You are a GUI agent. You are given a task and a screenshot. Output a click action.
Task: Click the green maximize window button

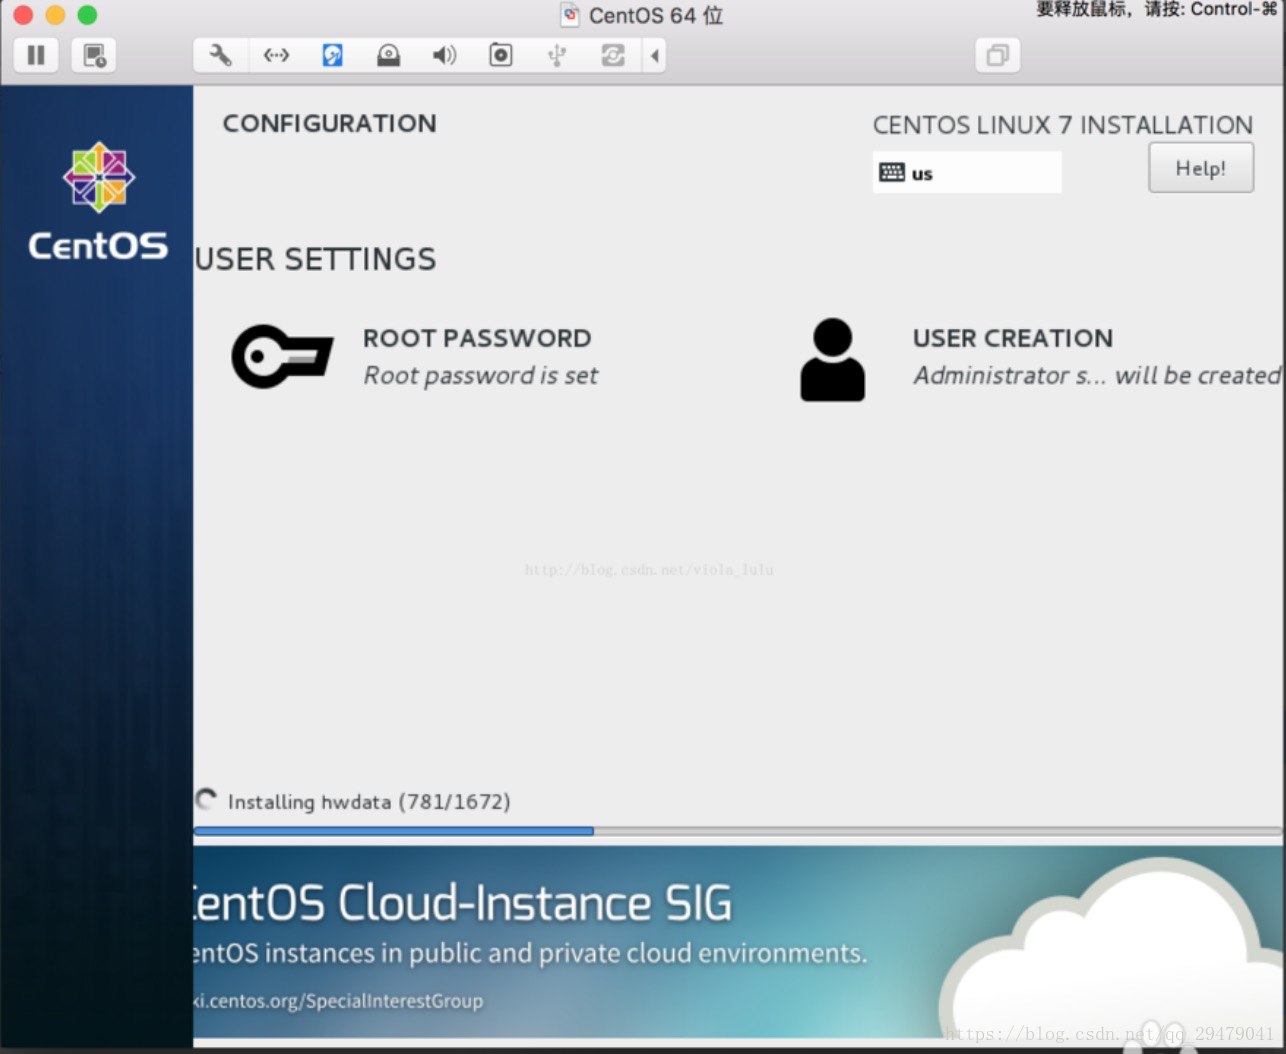(87, 14)
